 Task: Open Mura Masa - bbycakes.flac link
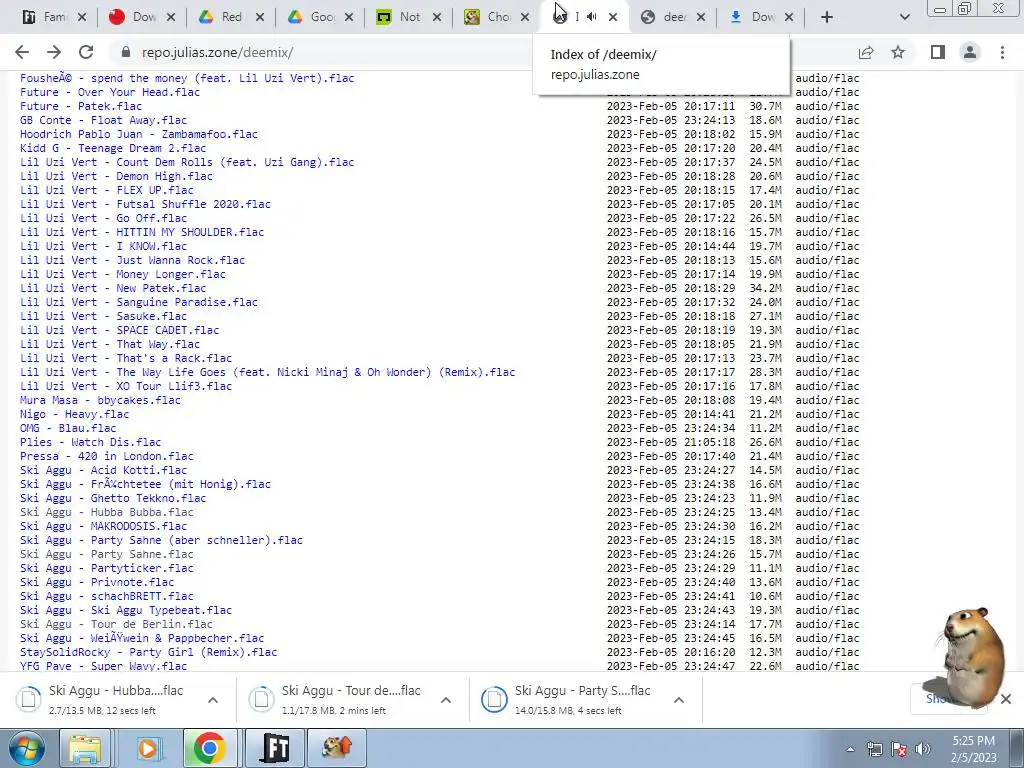[100, 400]
